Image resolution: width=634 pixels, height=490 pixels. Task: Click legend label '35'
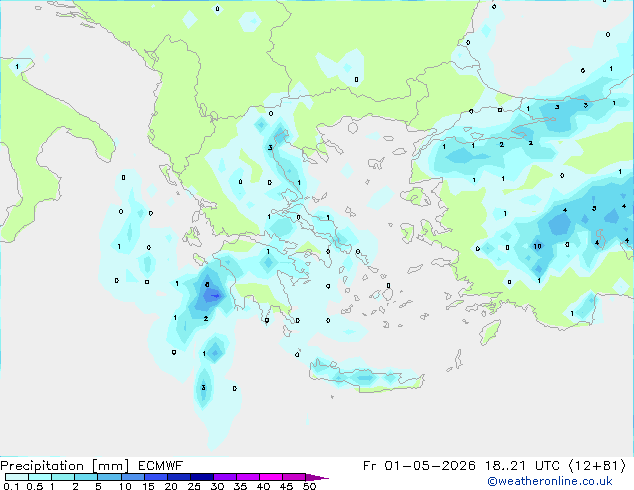[240, 486]
